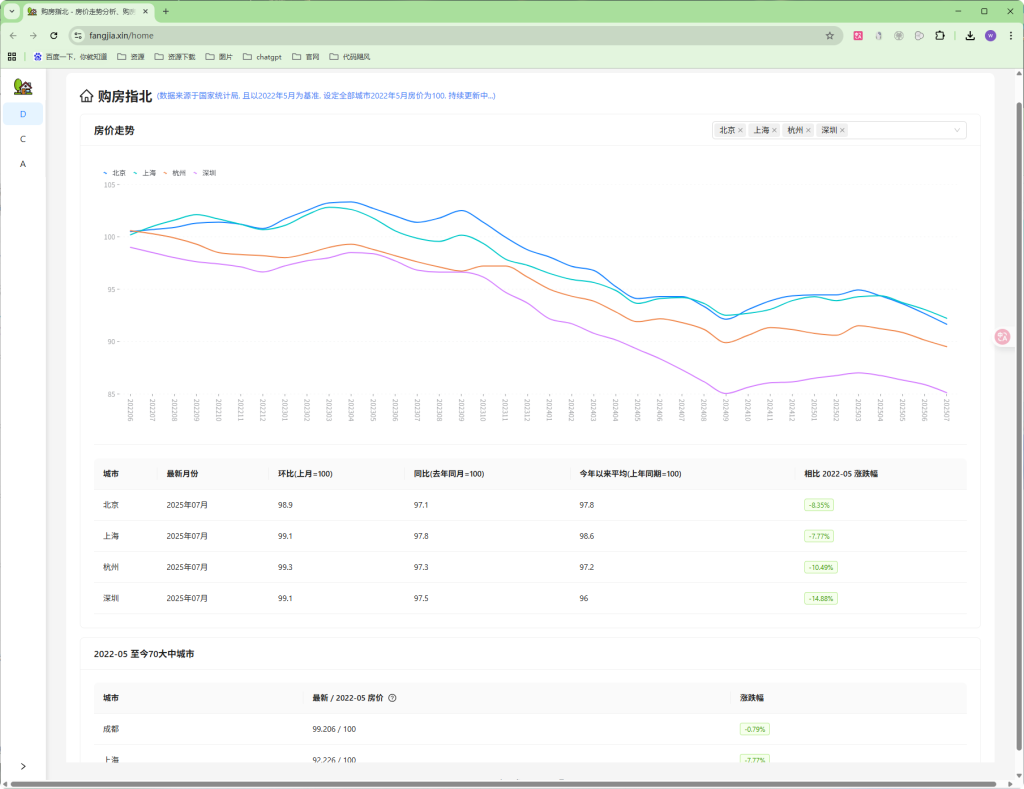Click the help icon next to 房价 column header
This screenshot has height=789, width=1024.
tap(392, 698)
